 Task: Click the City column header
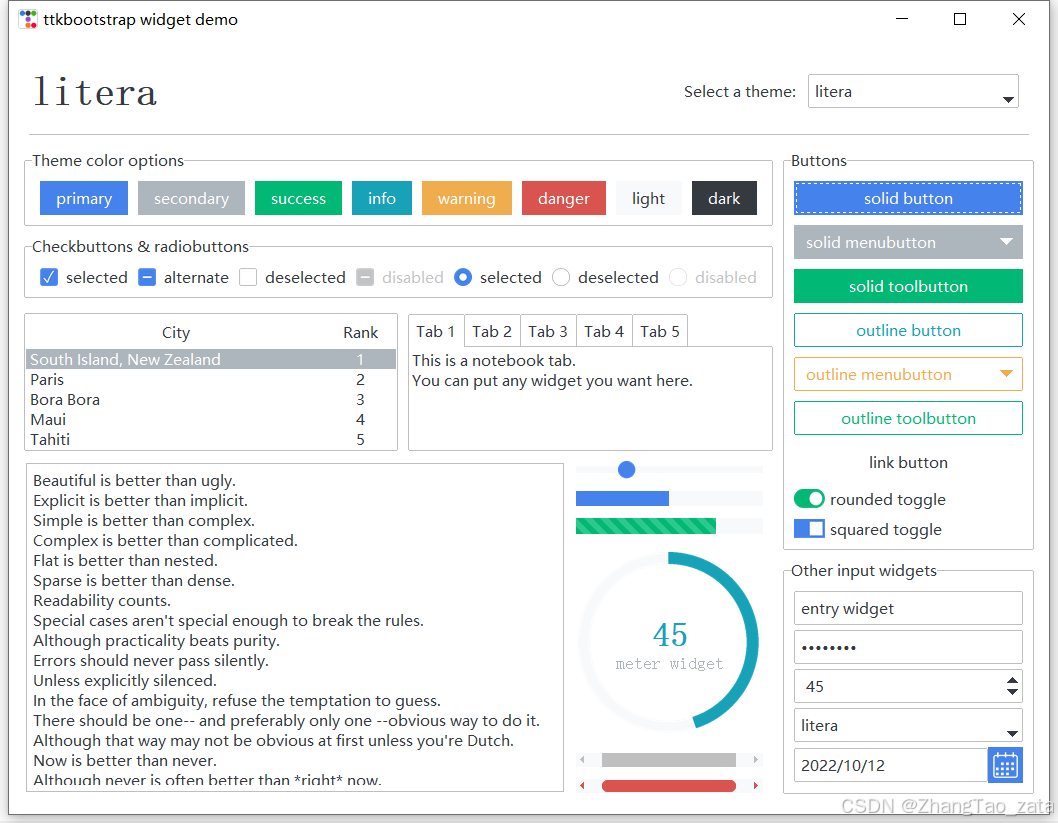point(176,333)
